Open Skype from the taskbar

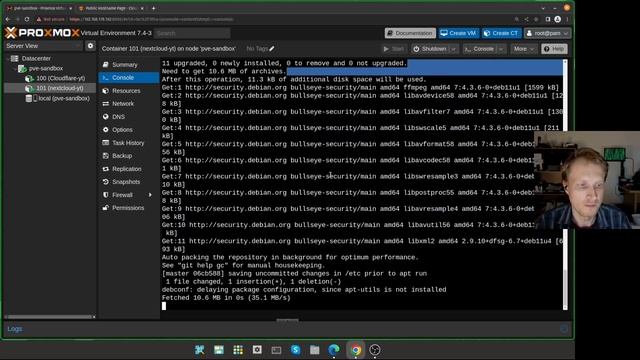(296, 350)
